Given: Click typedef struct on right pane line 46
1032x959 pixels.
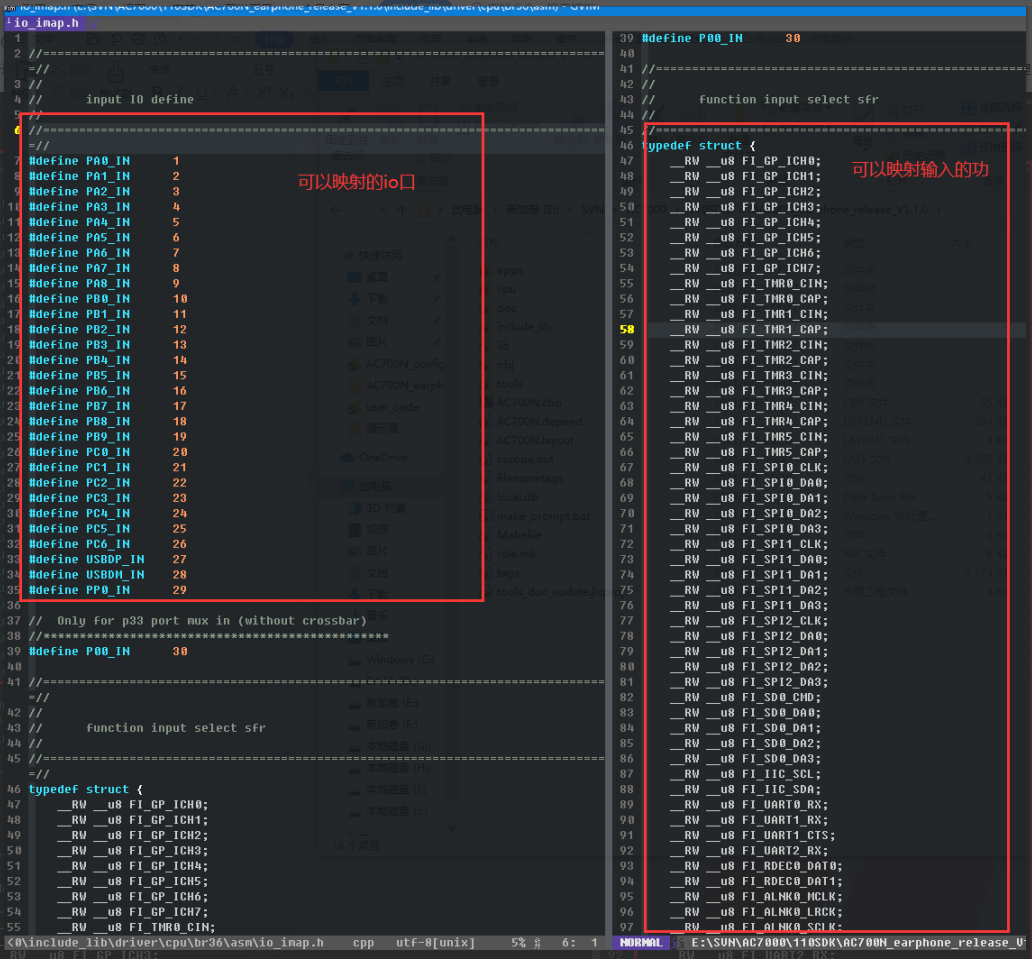Looking at the screenshot, I should point(692,145).
